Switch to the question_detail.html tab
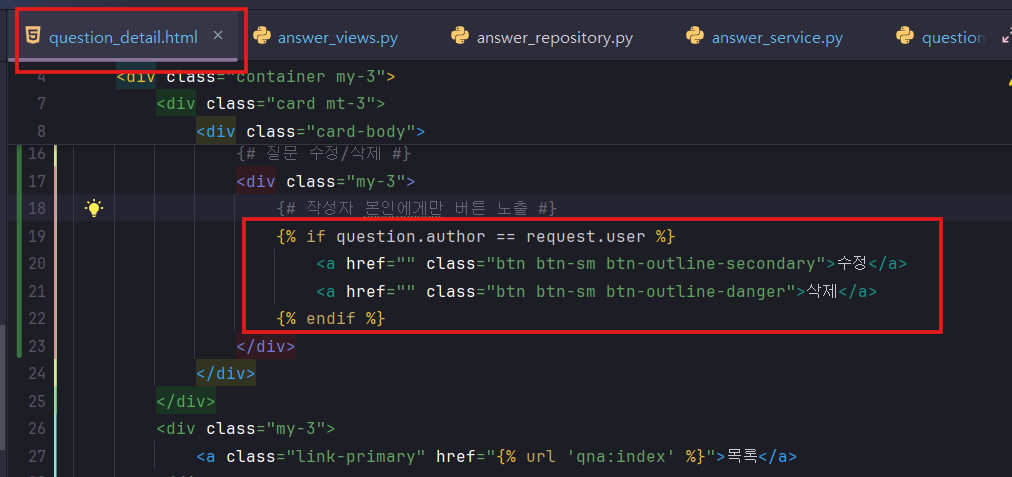The image size is (1012, 477). tap(123, 37)
